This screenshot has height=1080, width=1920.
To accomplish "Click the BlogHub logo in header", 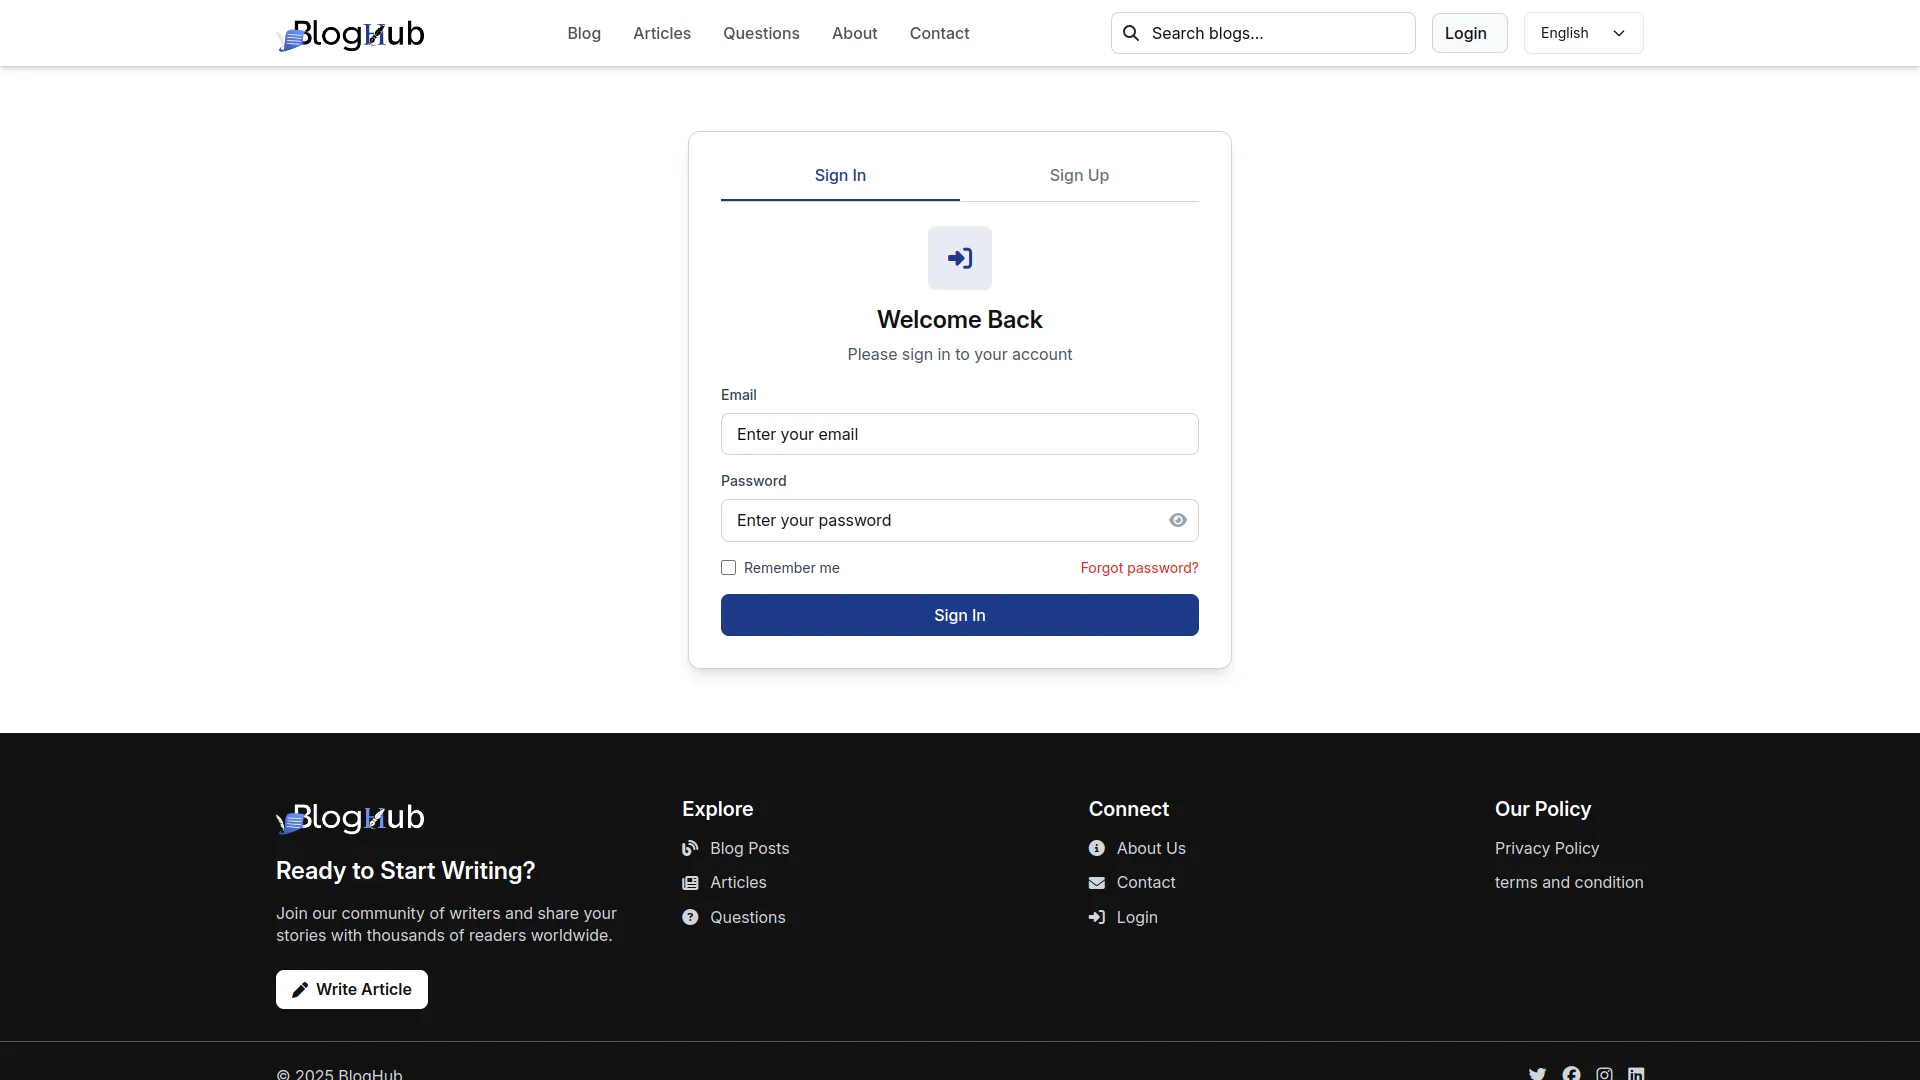I will pos(350,34).
